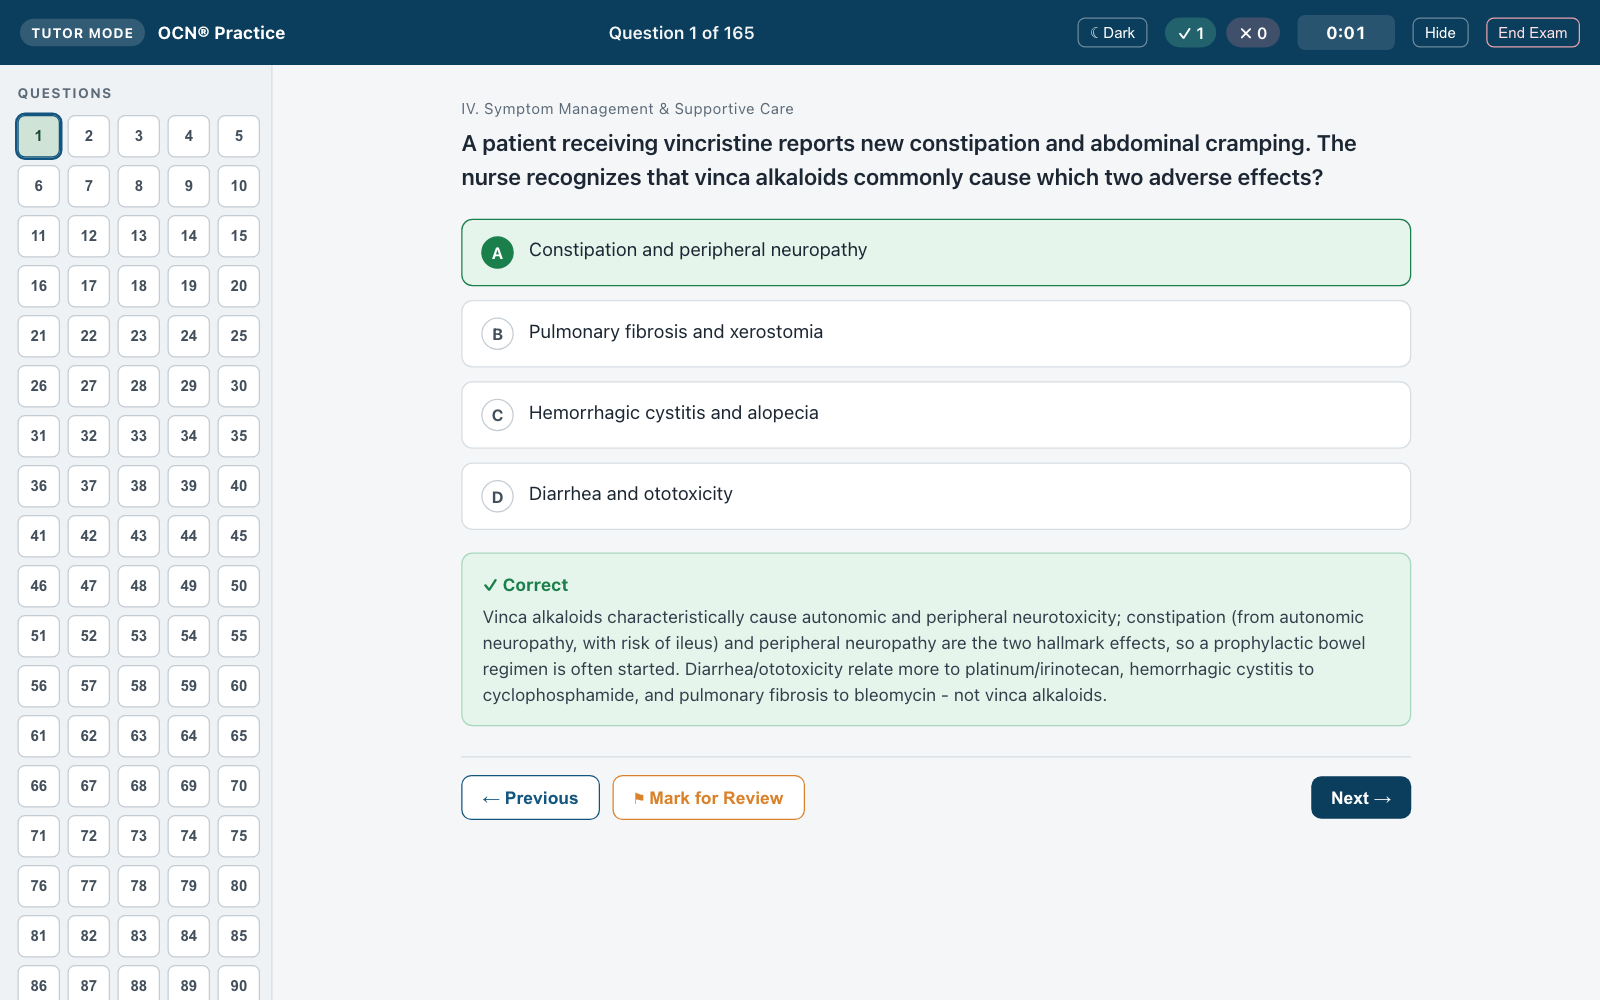This screenshot has height=1000, width=1600.
Task: Go to Previous question
Action: [530, 798]
